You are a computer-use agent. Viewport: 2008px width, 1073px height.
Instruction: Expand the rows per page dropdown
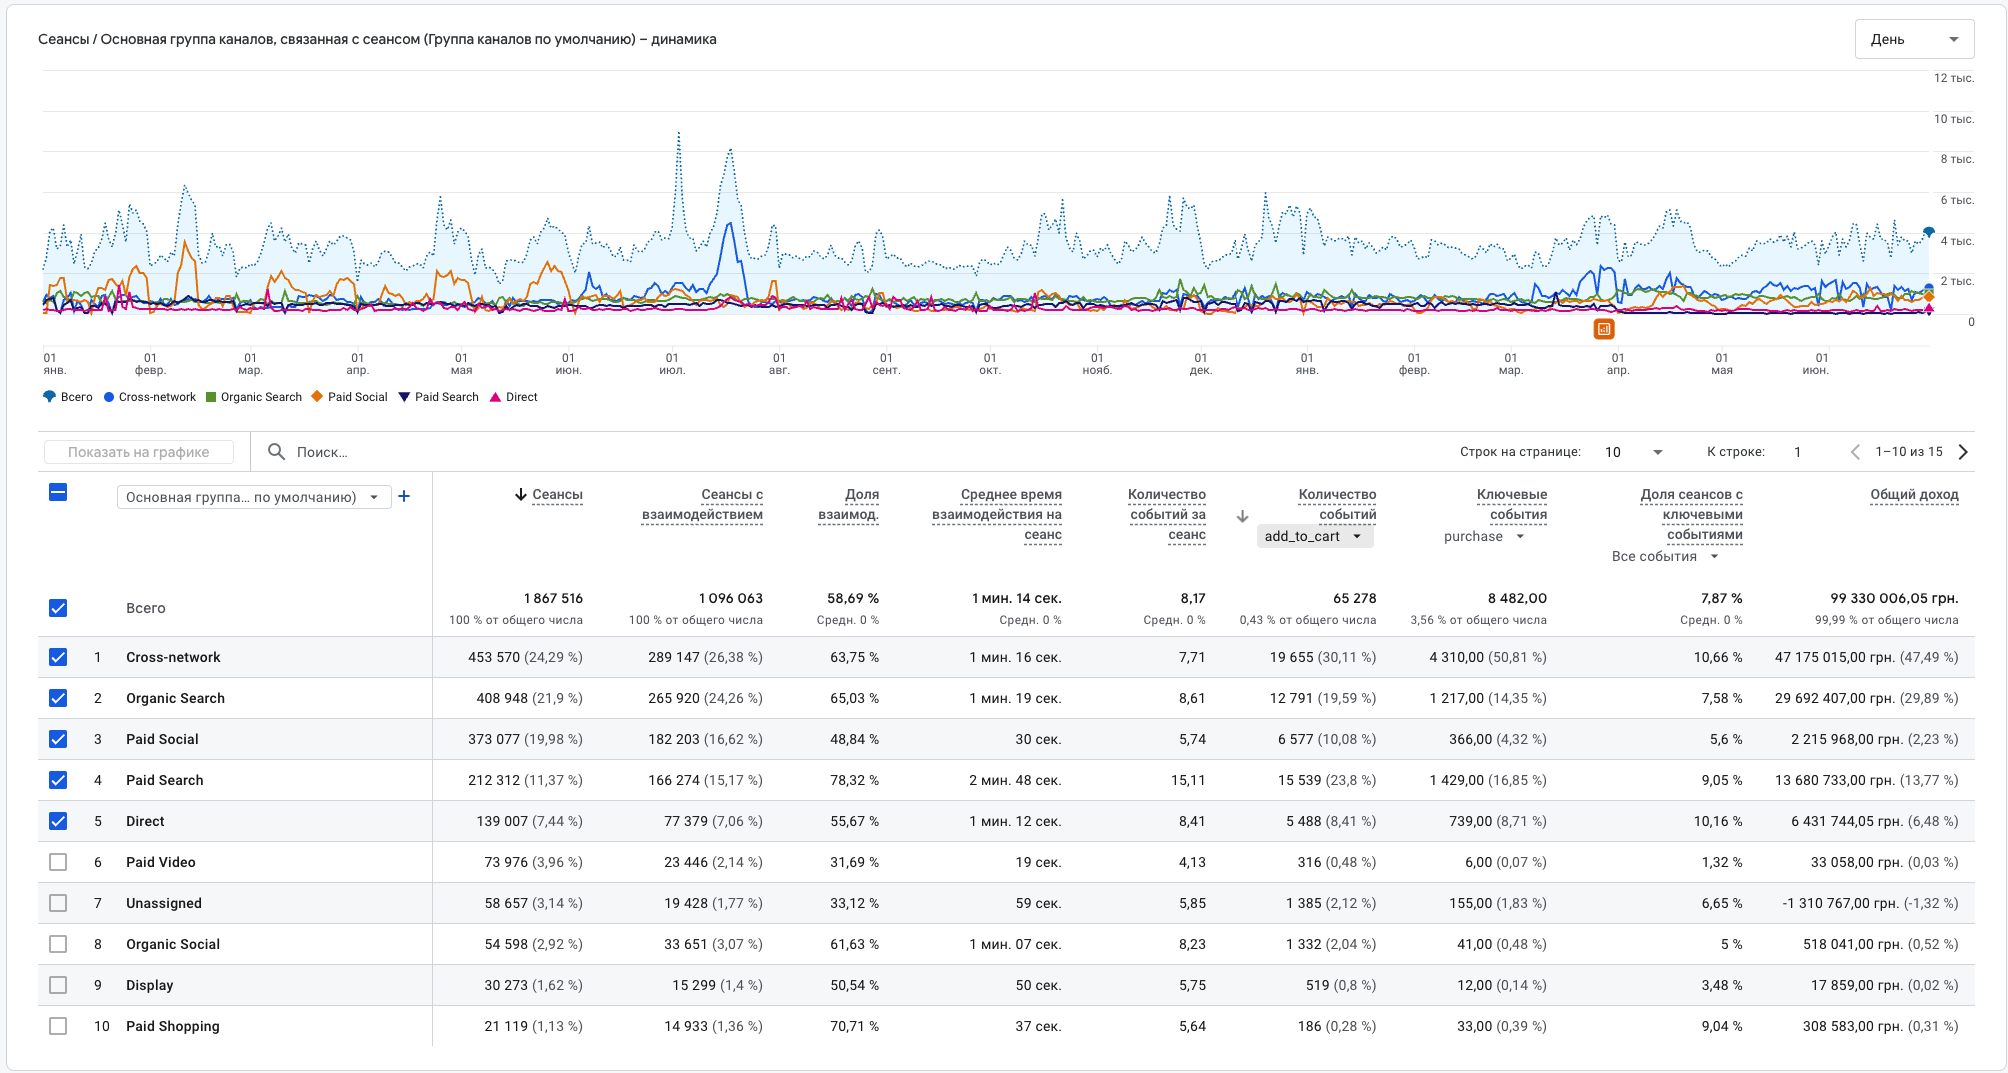(1633, 452)
